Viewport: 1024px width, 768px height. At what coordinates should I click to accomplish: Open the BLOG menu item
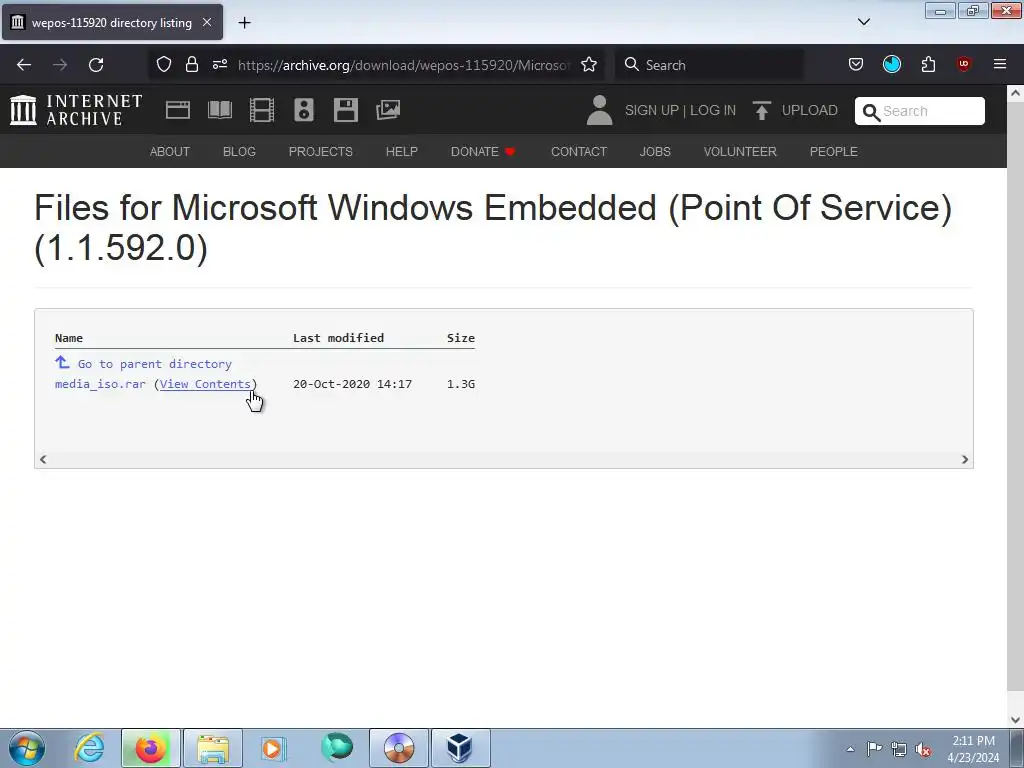239,152
